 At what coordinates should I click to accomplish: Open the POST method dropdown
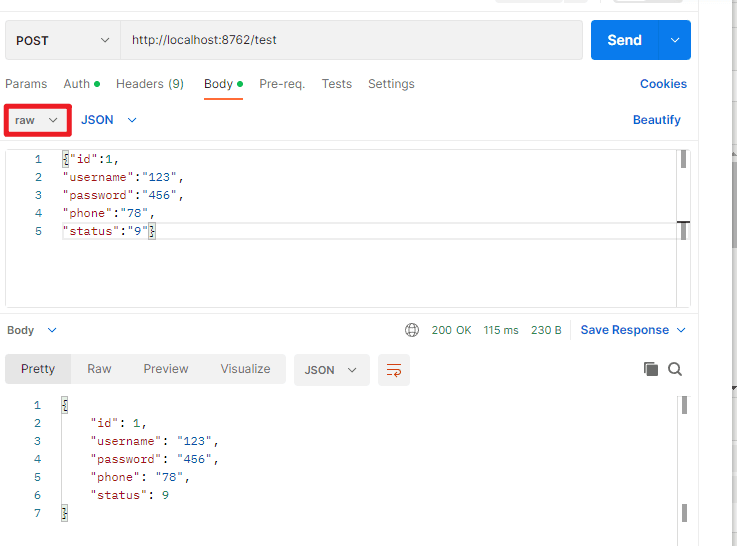[63, 40]
